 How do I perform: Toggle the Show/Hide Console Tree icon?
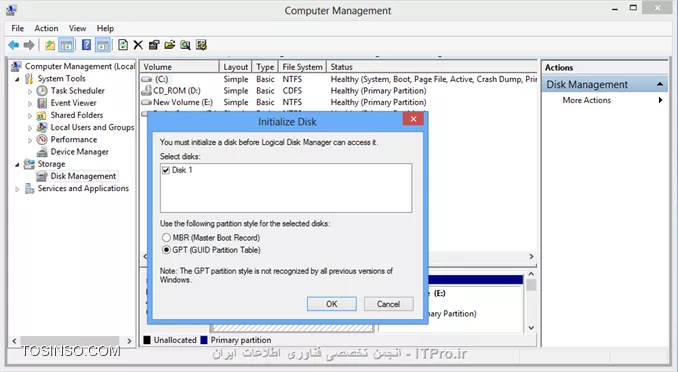[x=66, y=45]
